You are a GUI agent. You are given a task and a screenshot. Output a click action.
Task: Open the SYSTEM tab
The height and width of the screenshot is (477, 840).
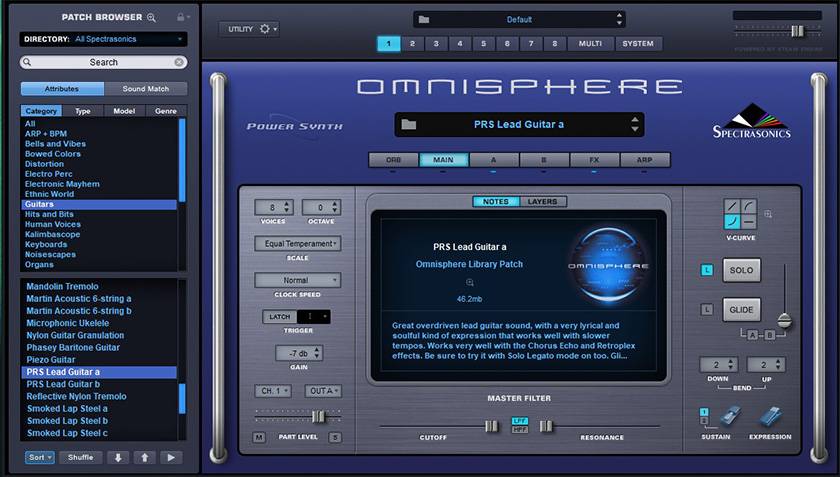coord(638,44)
